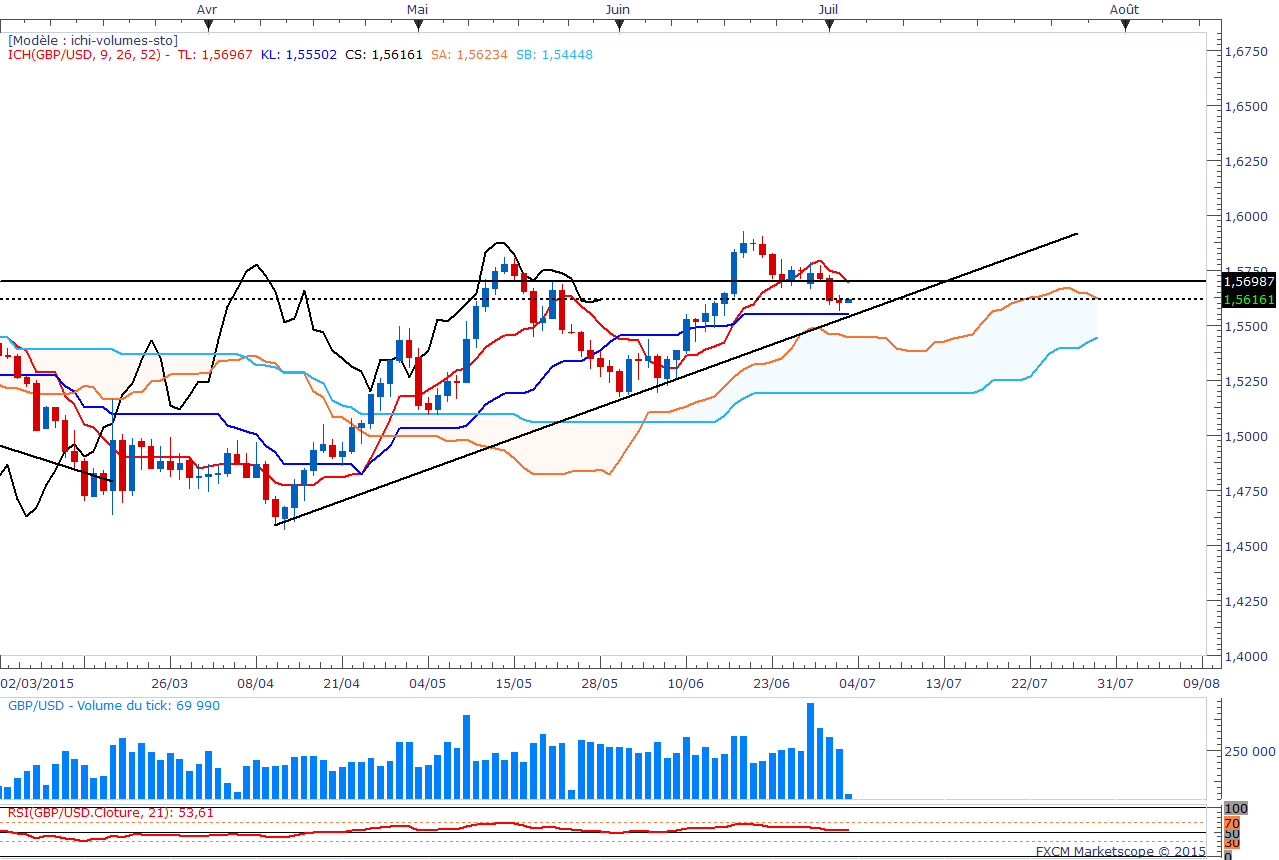1279x860 pixels.
Task: Click the 04/05 date label
Action: tap(429, 683)
